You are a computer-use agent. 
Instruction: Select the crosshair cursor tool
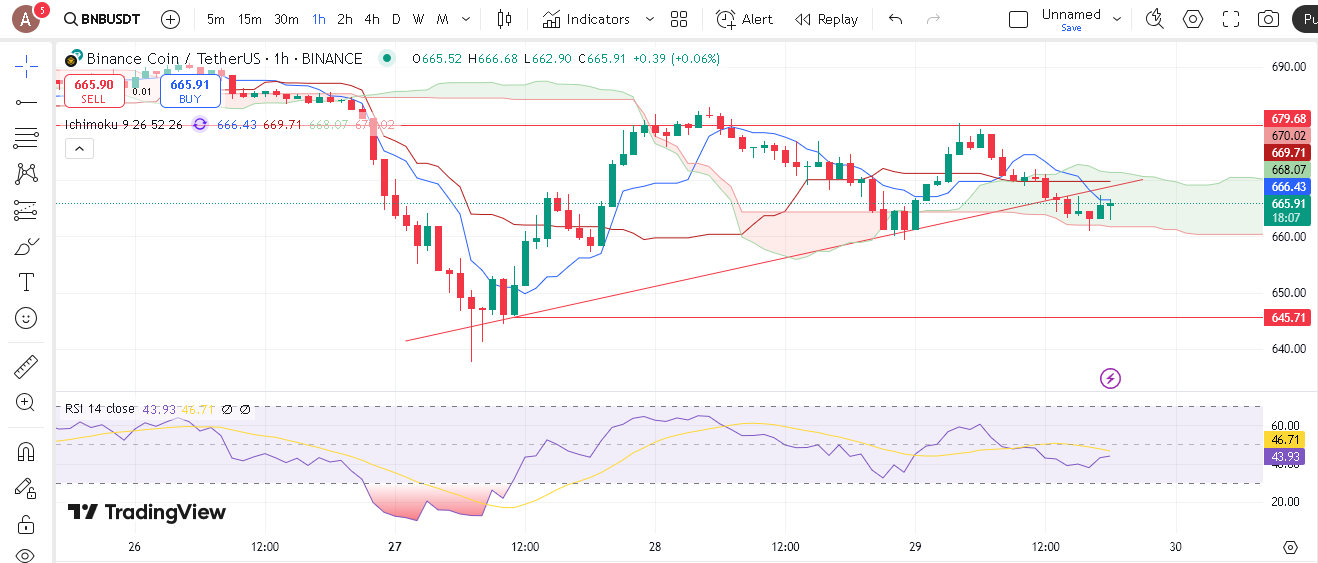point(26,67)
